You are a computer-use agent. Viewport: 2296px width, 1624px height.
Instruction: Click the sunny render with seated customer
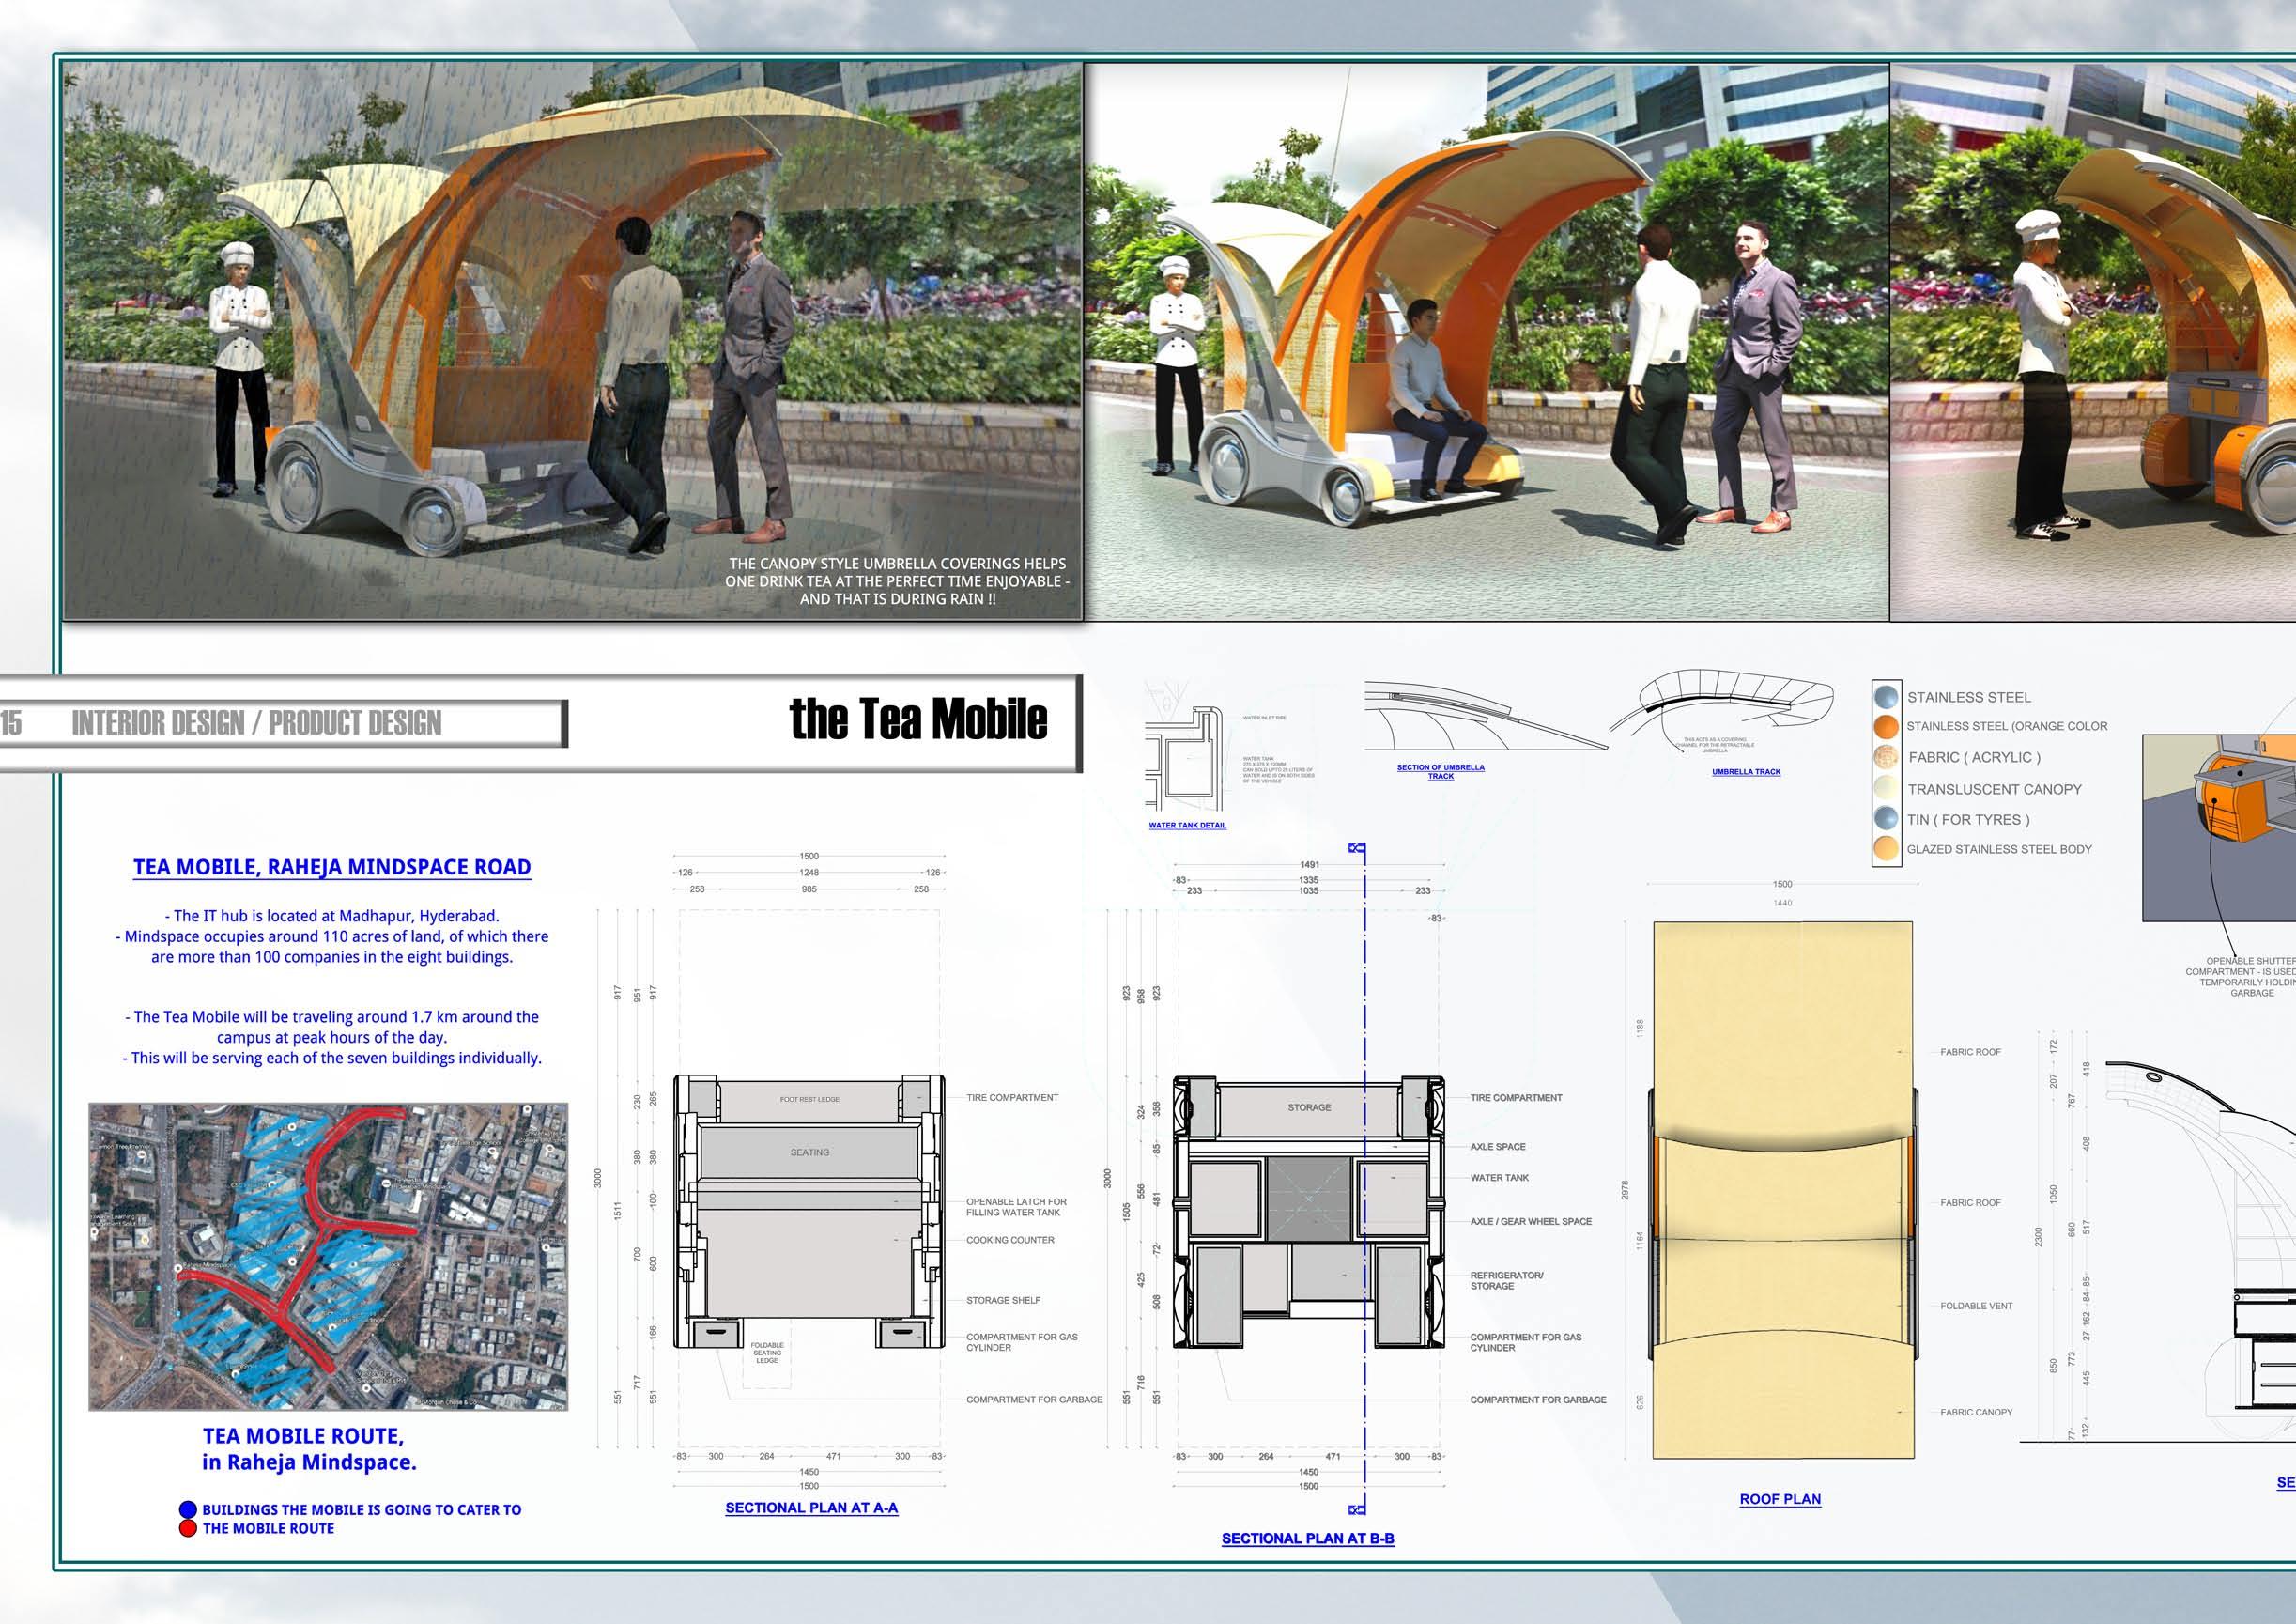click(1486, 340)
